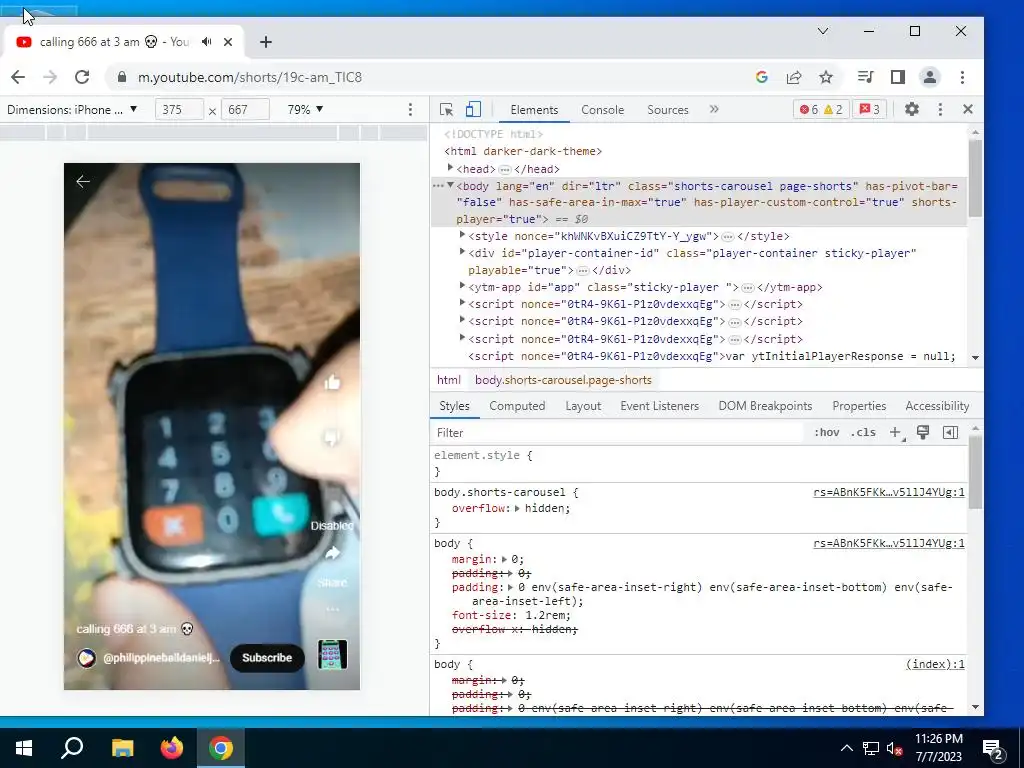Viewport: 1024px width, 768px height.
Task: Click the errors and warnings counter
Action: tap(822, 109)
